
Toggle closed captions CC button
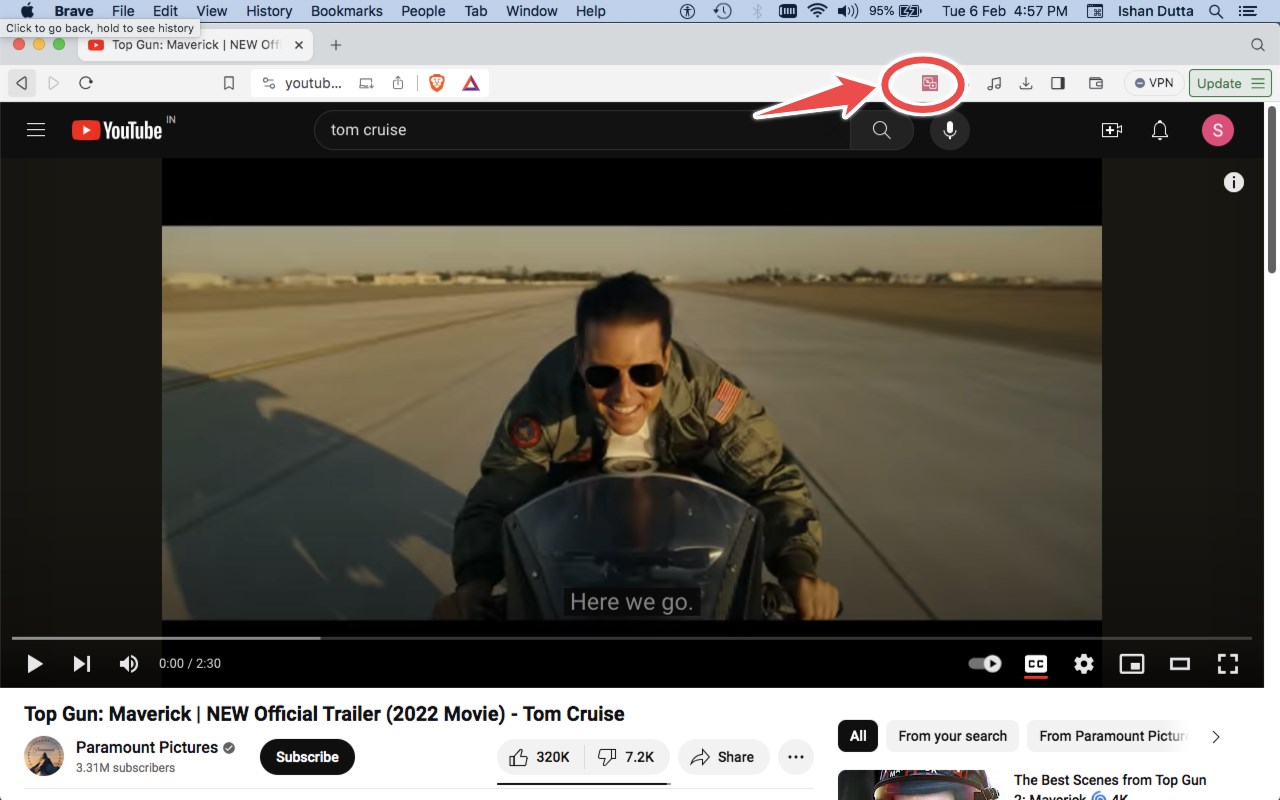tap(1036, 663)
